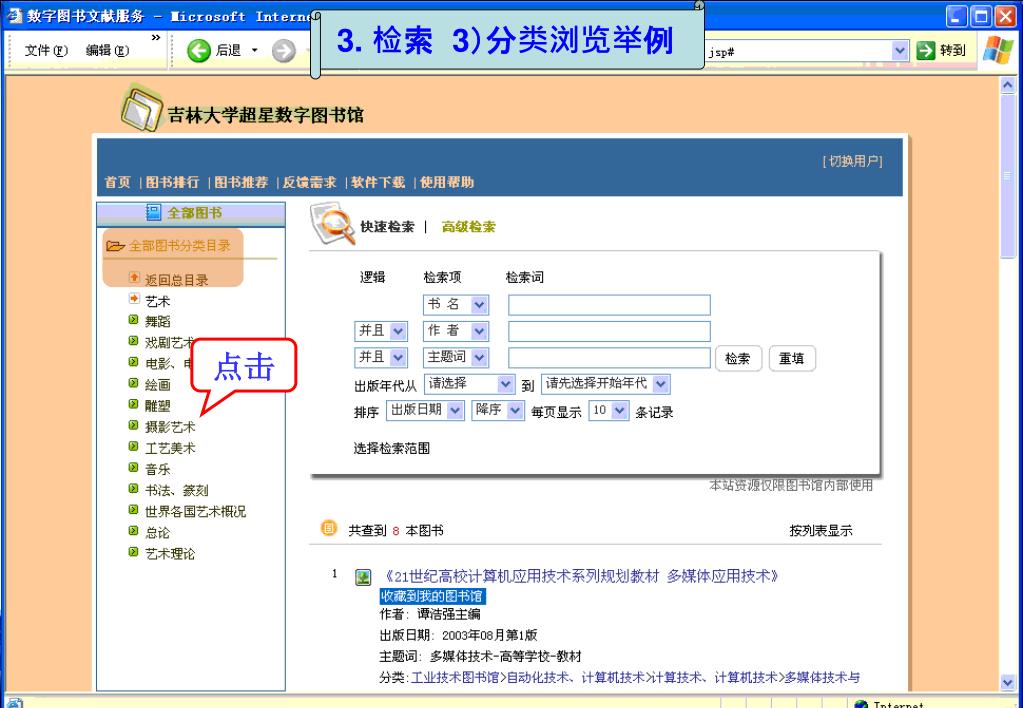
Task: Open the 作者 search field dropdown
Action: click(x=480, y=331)
